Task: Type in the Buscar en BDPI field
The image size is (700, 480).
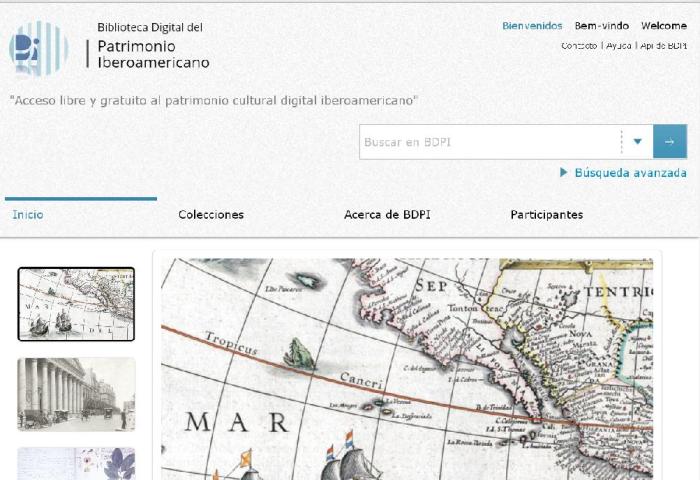Action: (489, 142)
